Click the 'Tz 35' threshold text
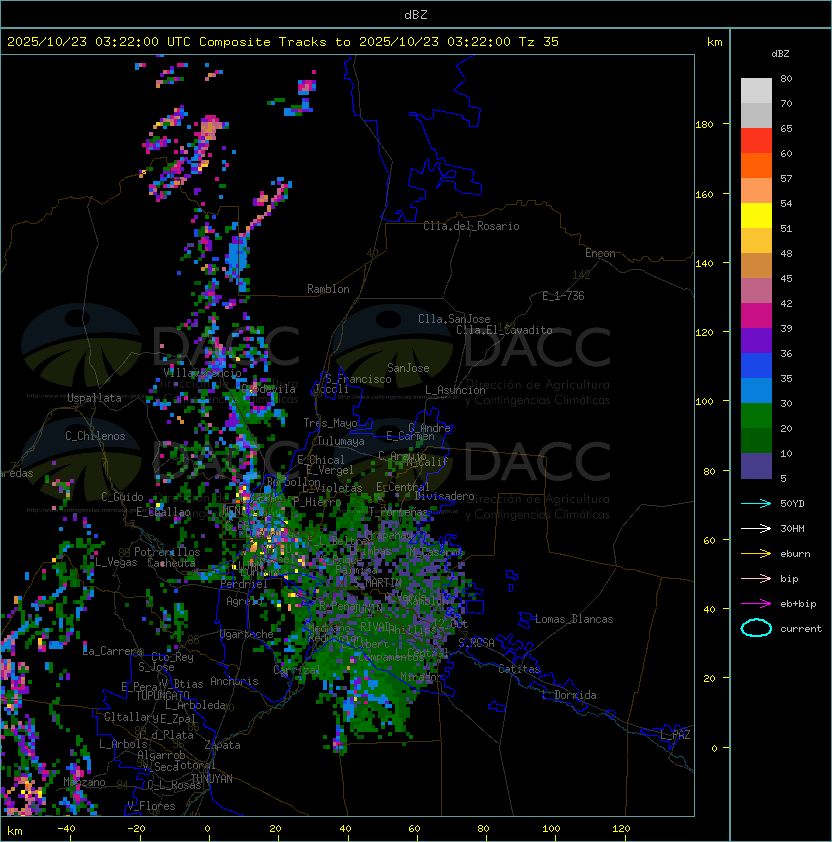 coord(539,42)
